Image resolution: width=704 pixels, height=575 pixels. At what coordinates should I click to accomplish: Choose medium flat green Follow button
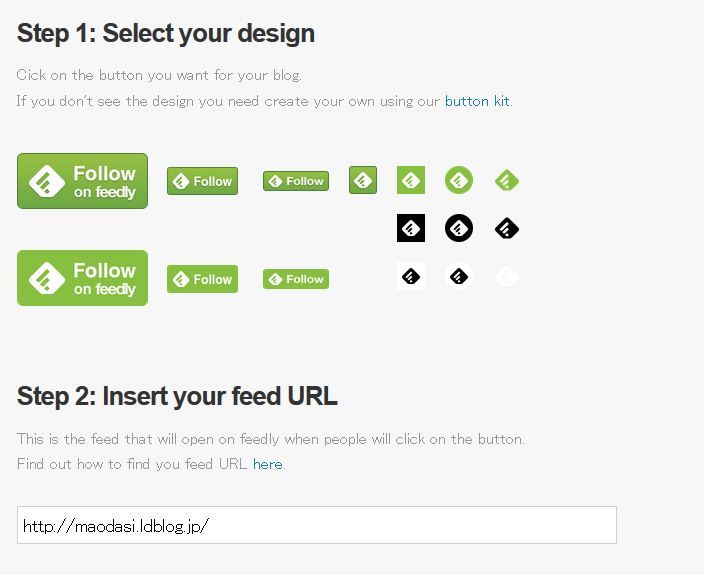click(x=202, y=279)
